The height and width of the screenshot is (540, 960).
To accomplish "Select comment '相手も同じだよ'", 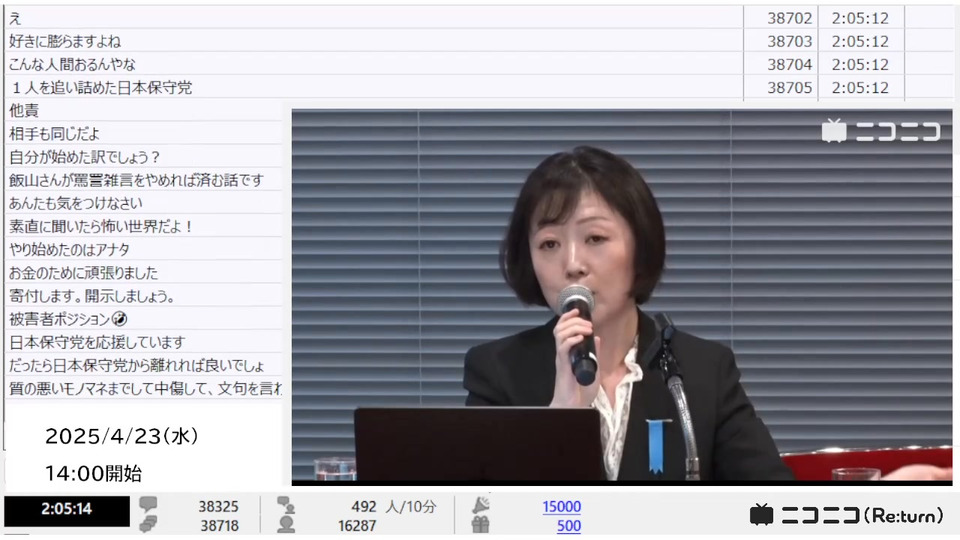I will [144, 133].
